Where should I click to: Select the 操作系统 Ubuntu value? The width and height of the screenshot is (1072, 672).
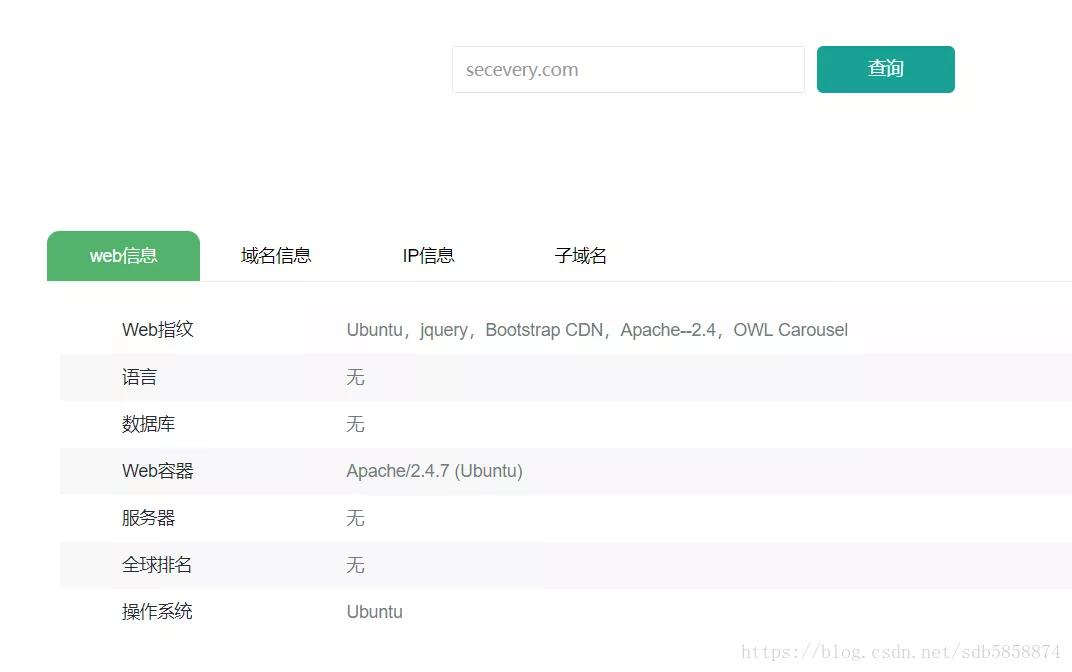[x=375, y=611]
